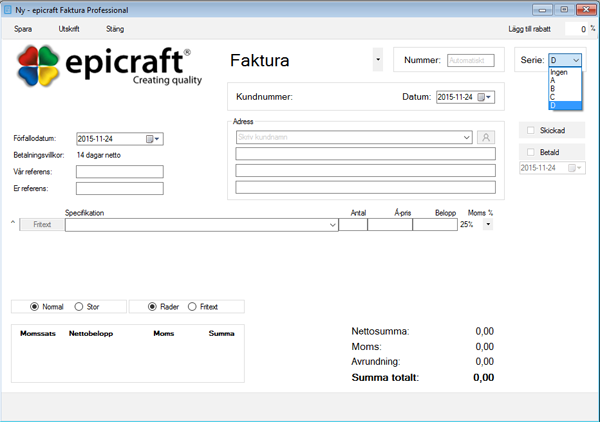Open the Serie combo box
The width and height of the screenshot is (600, 422).
point(565,60)
